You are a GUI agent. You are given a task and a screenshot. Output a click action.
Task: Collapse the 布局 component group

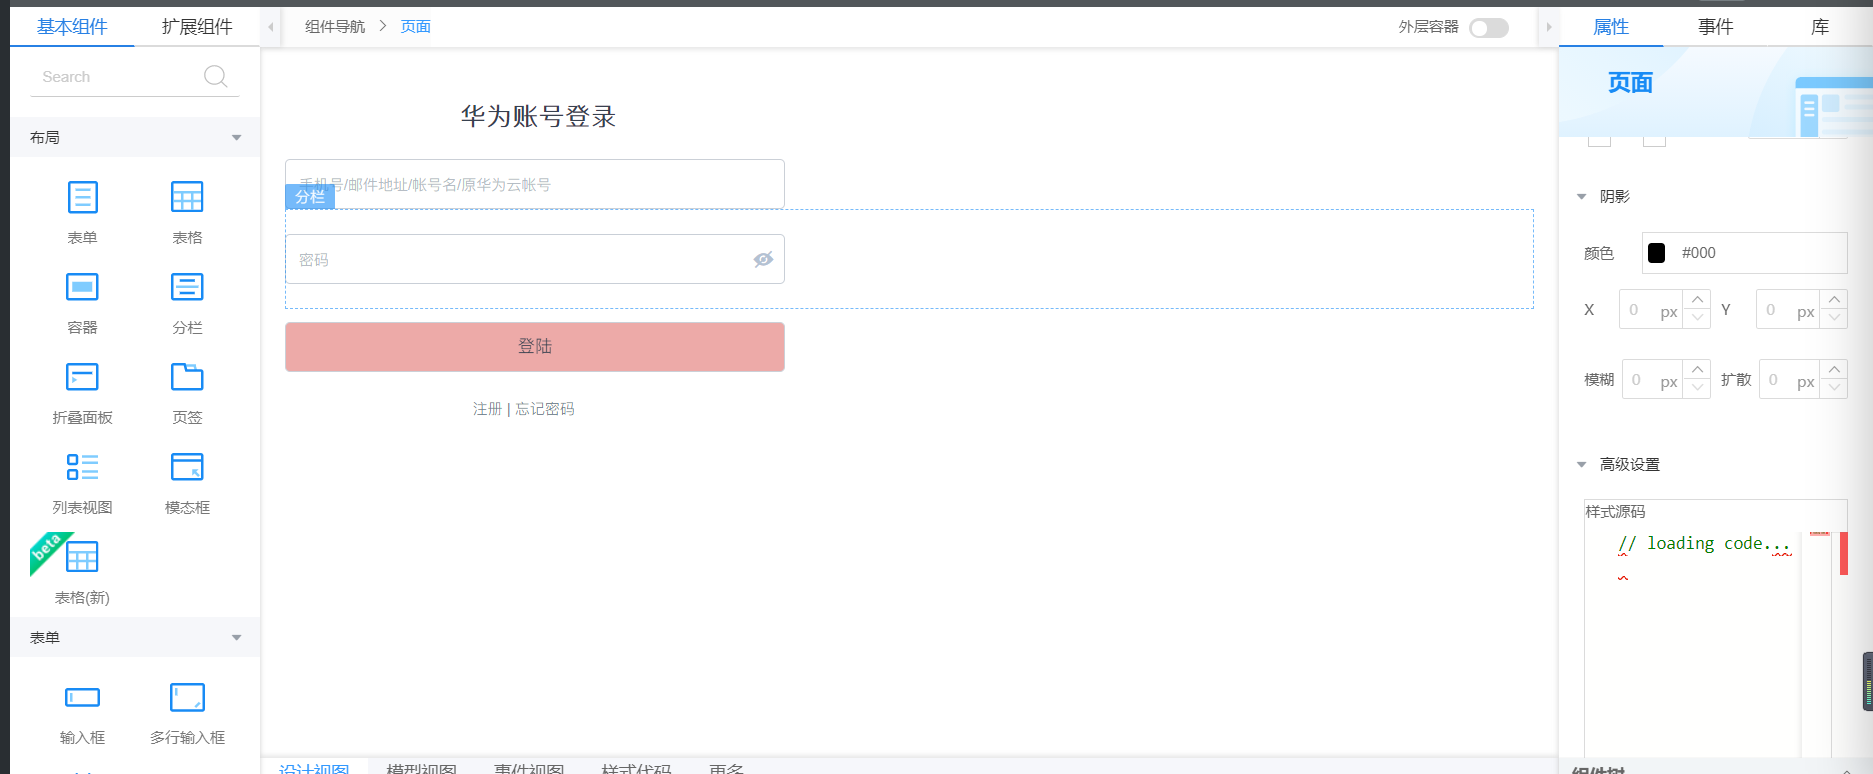(x=237, y=138)
